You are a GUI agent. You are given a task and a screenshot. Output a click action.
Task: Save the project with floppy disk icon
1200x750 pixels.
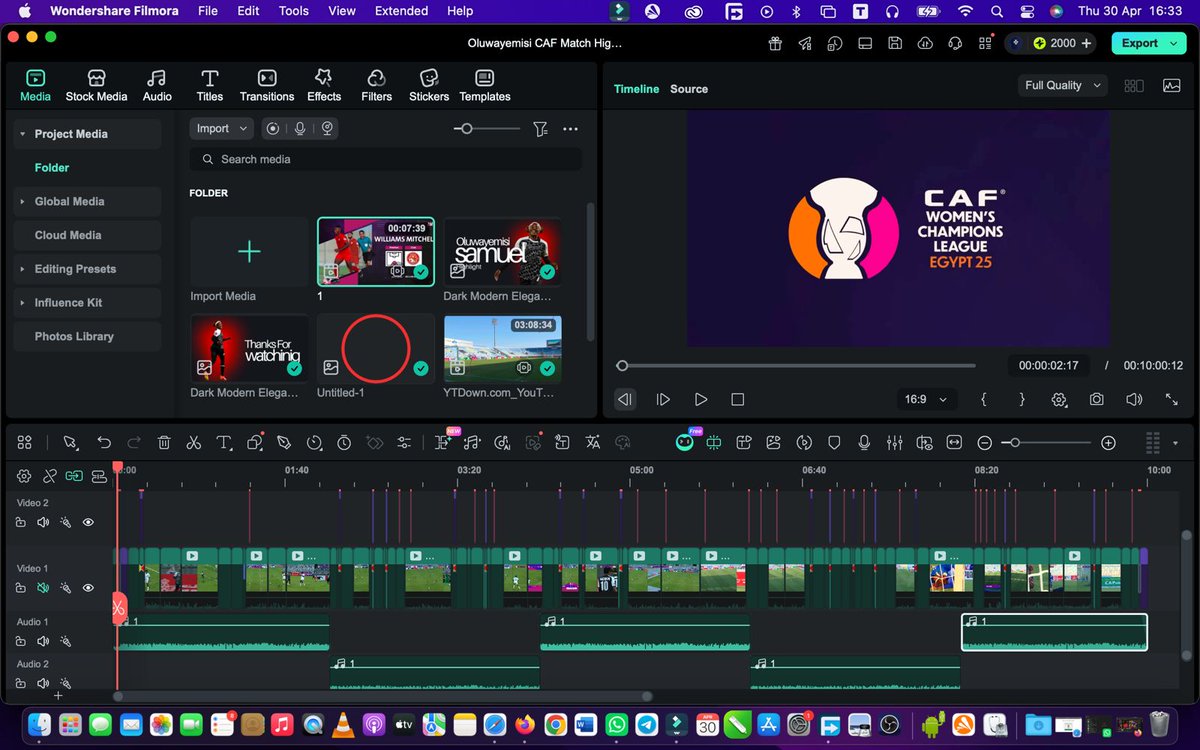pyautogui.click(x=895, y=43)
